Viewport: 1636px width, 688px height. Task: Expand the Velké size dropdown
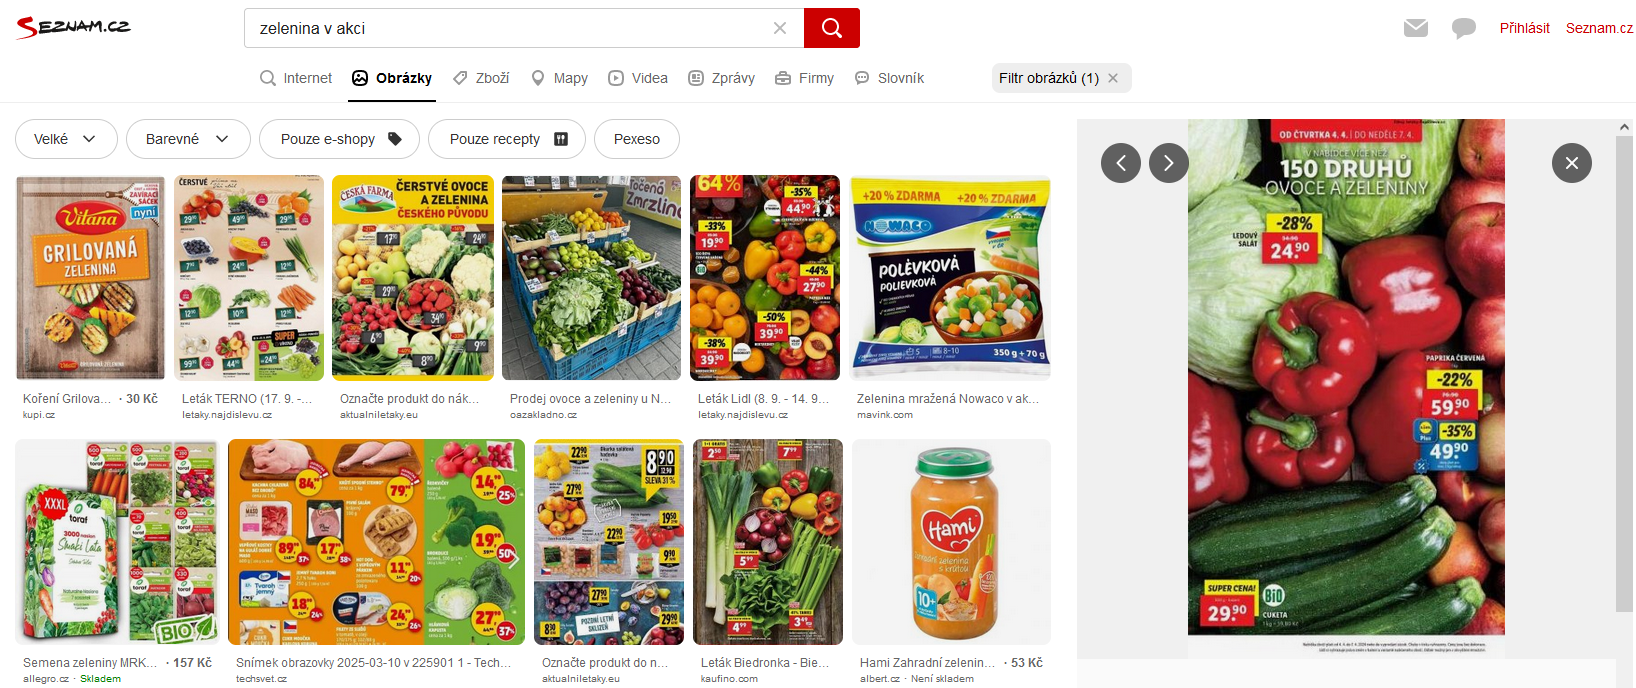coord(66,139)
